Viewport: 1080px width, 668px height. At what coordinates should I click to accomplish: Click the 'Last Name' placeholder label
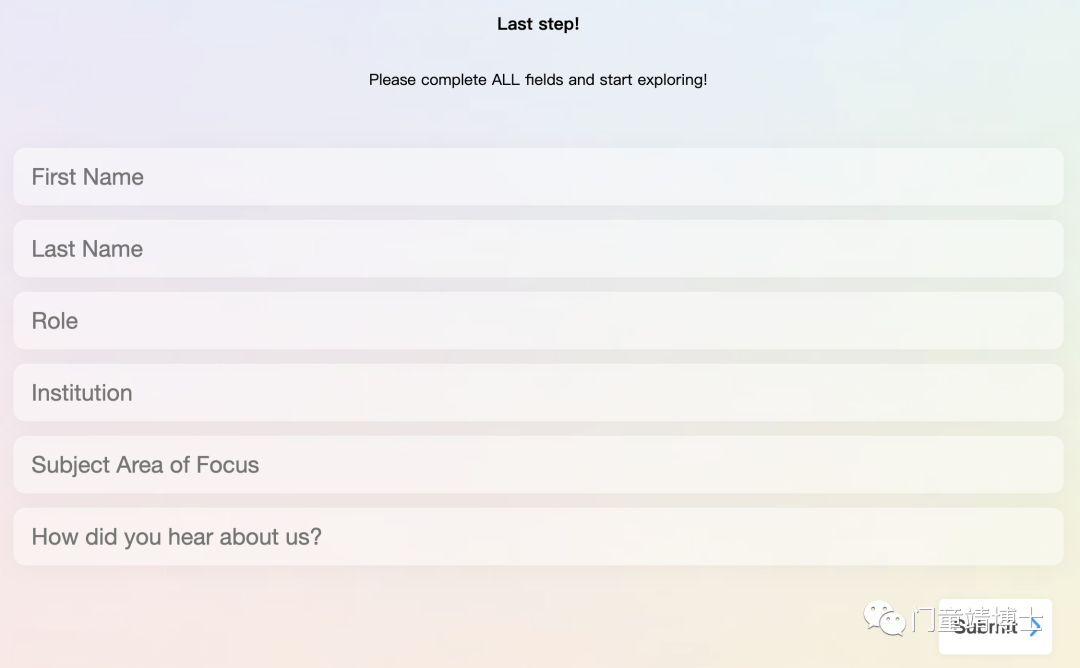click(87, 249)
